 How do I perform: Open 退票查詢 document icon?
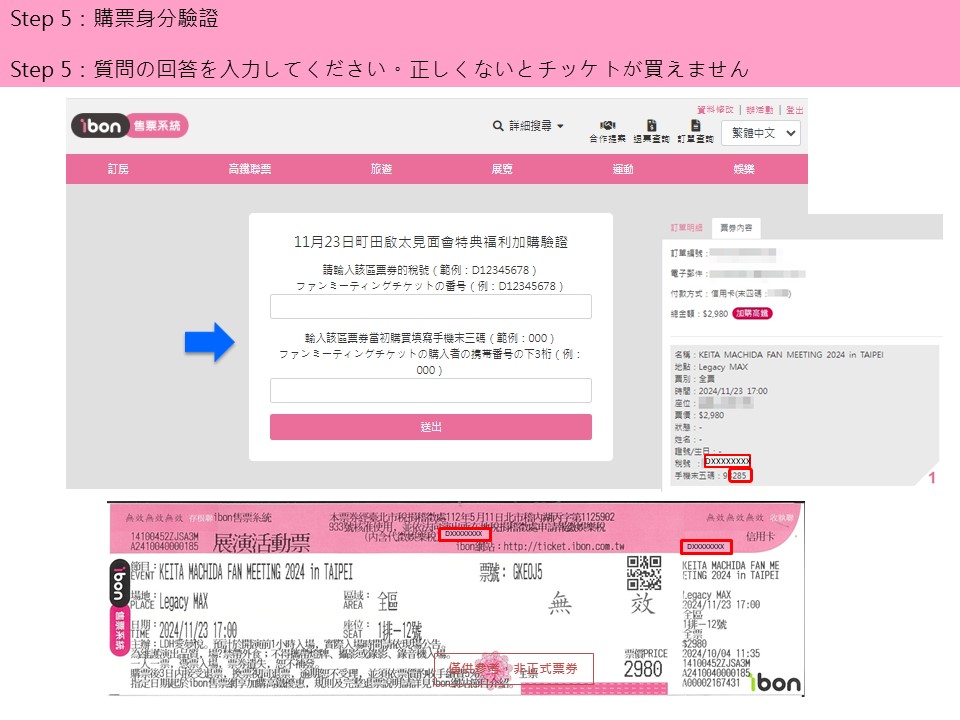[651, 126]
